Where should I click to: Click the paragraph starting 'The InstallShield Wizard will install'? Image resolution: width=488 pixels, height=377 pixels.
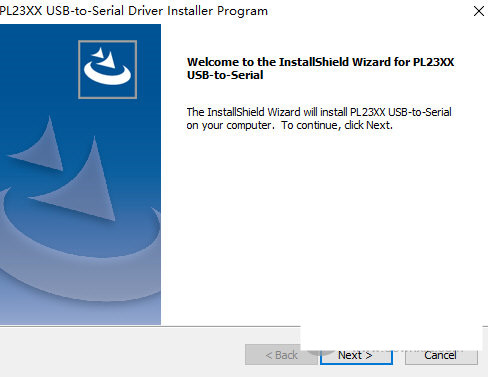tap(319, 119)
